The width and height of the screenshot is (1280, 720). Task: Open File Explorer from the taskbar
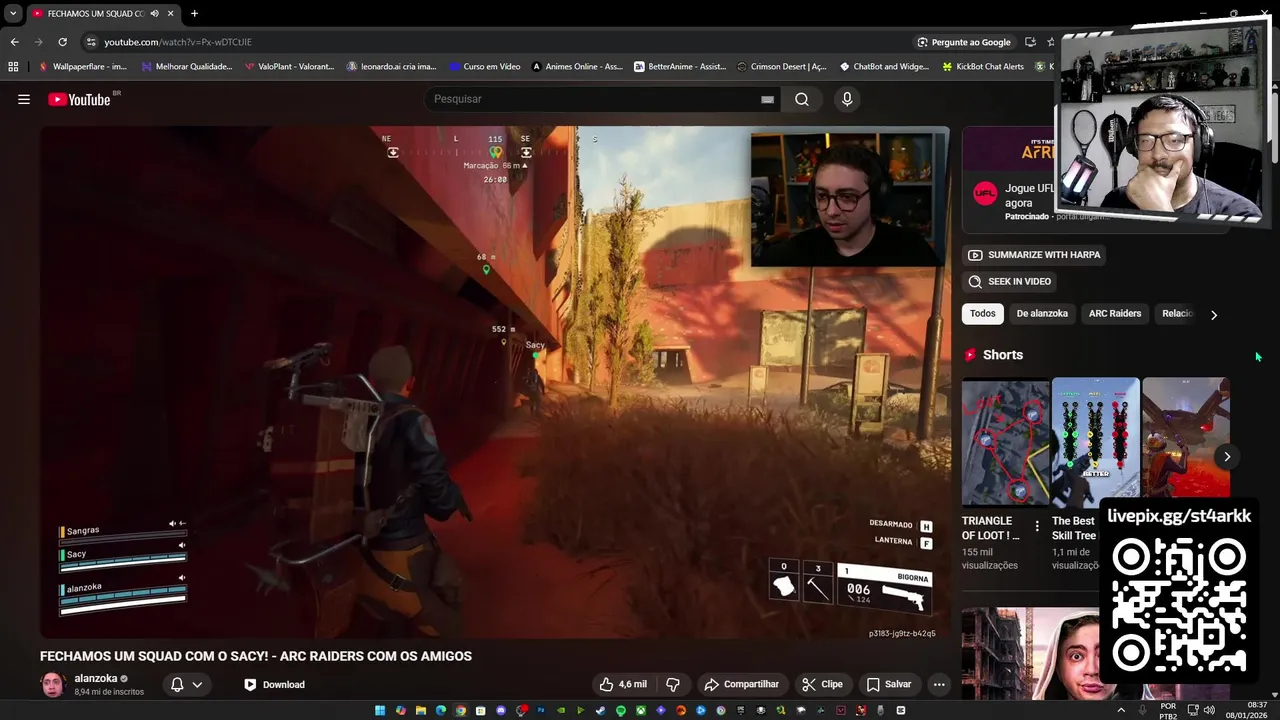[x=420, y=710]
